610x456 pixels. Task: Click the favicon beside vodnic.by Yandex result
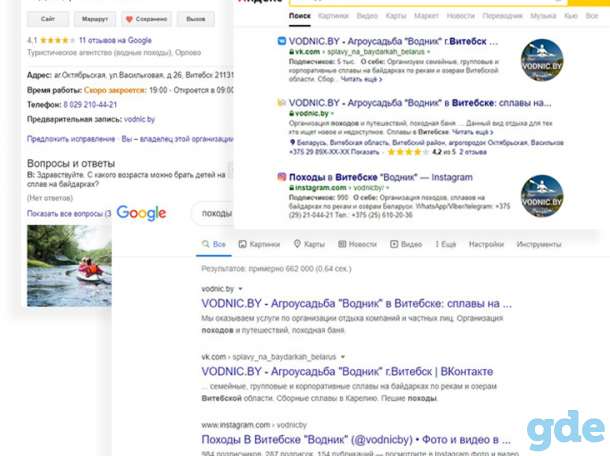tap(281, 103)
